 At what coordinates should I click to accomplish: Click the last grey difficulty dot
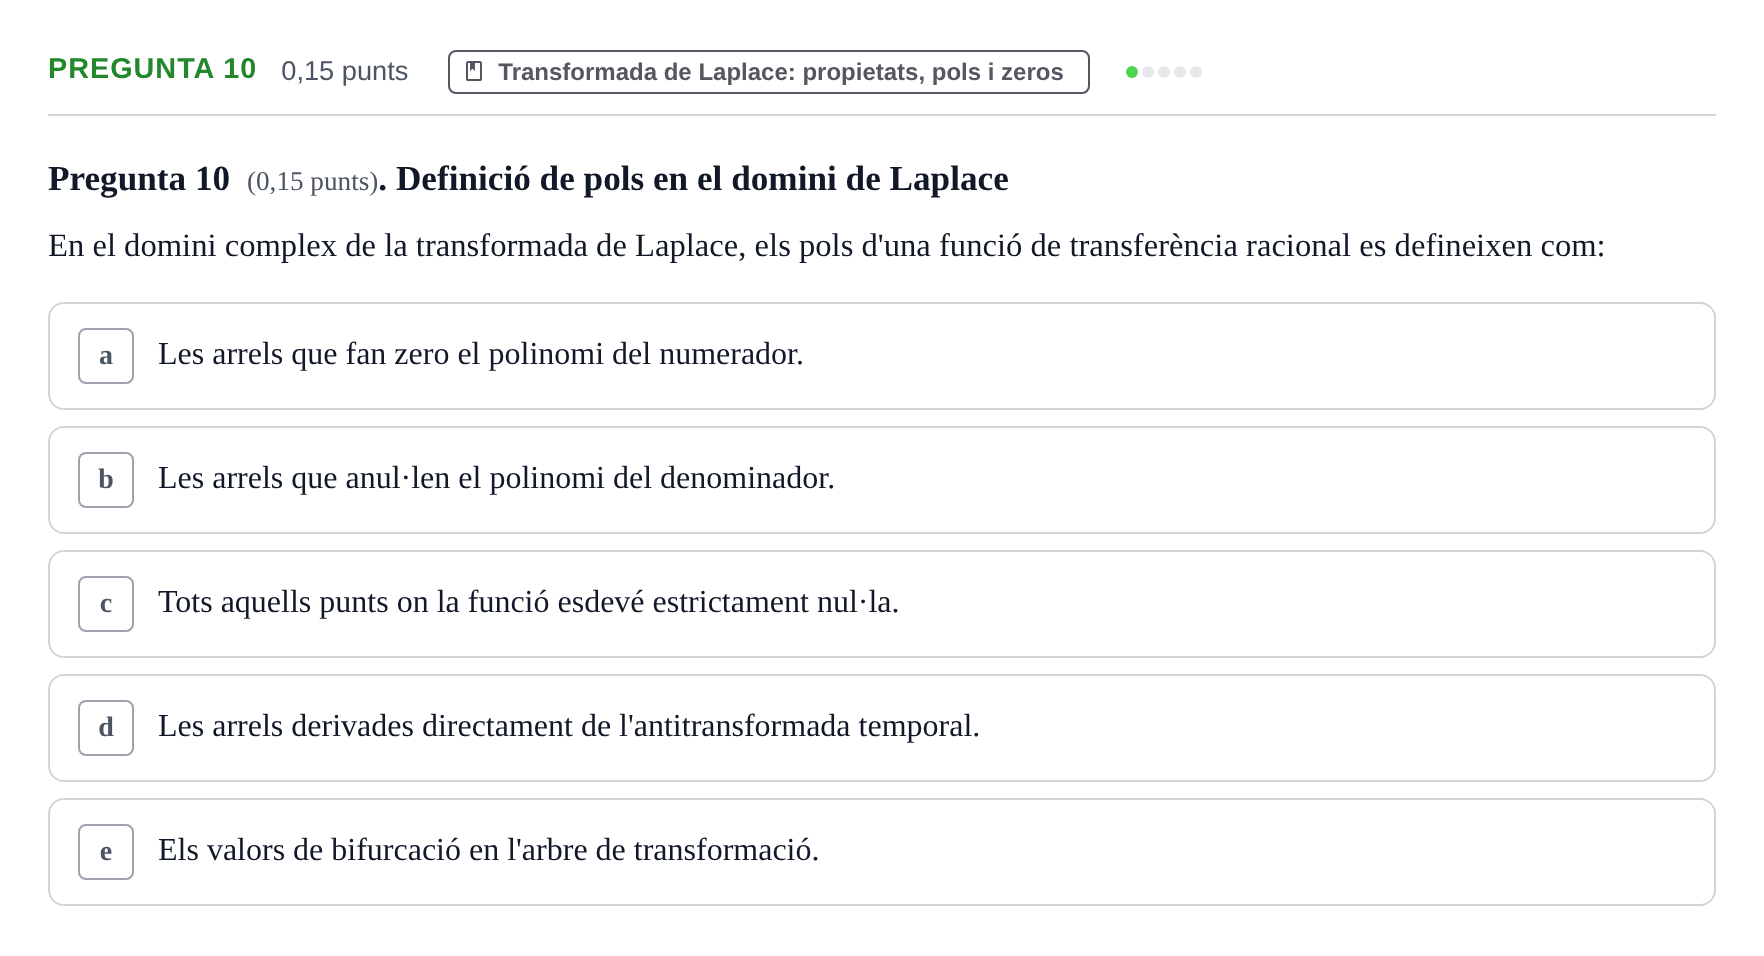click(1196, 72)
